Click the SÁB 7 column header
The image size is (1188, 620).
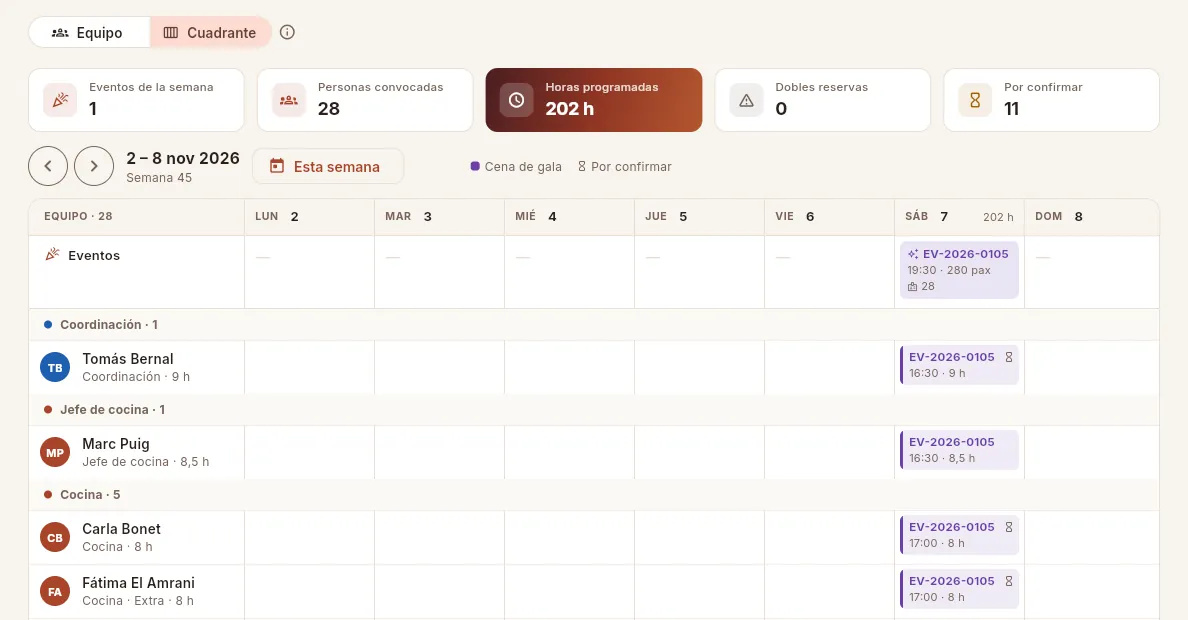[x=959, y=217]
